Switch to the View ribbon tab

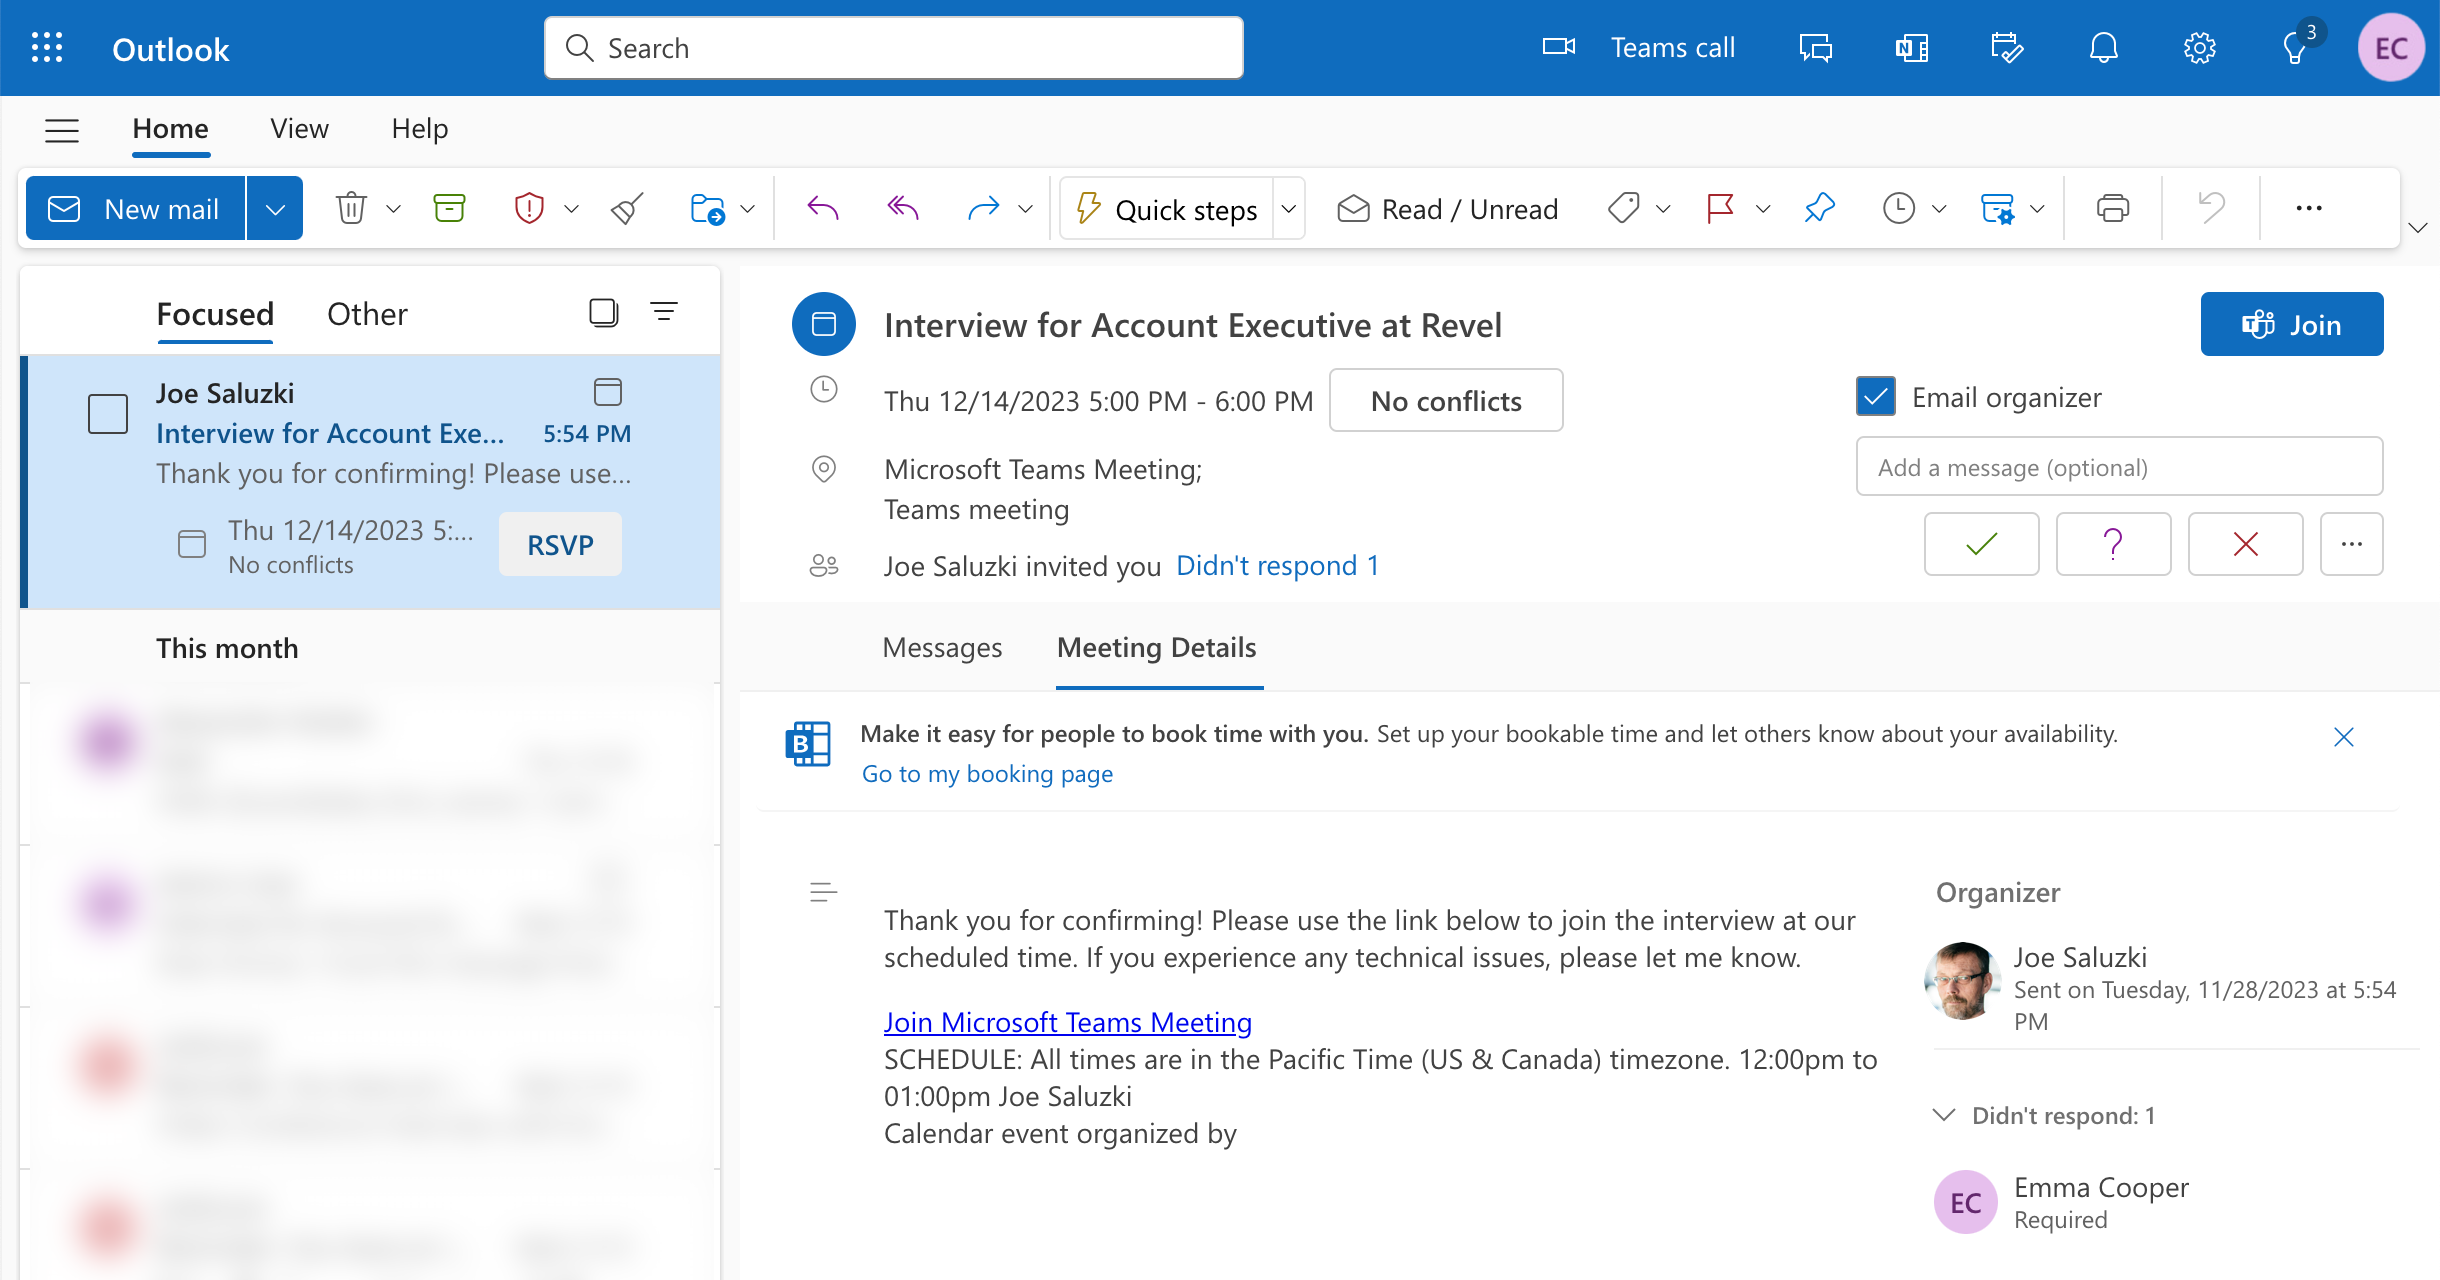click(x=299, y=129)
